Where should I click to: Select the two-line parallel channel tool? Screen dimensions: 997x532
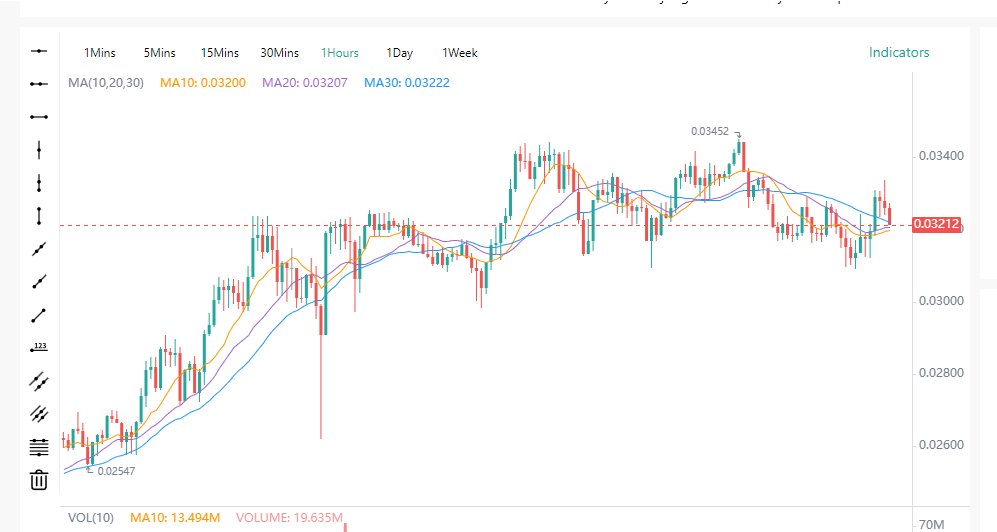[39, 381]
